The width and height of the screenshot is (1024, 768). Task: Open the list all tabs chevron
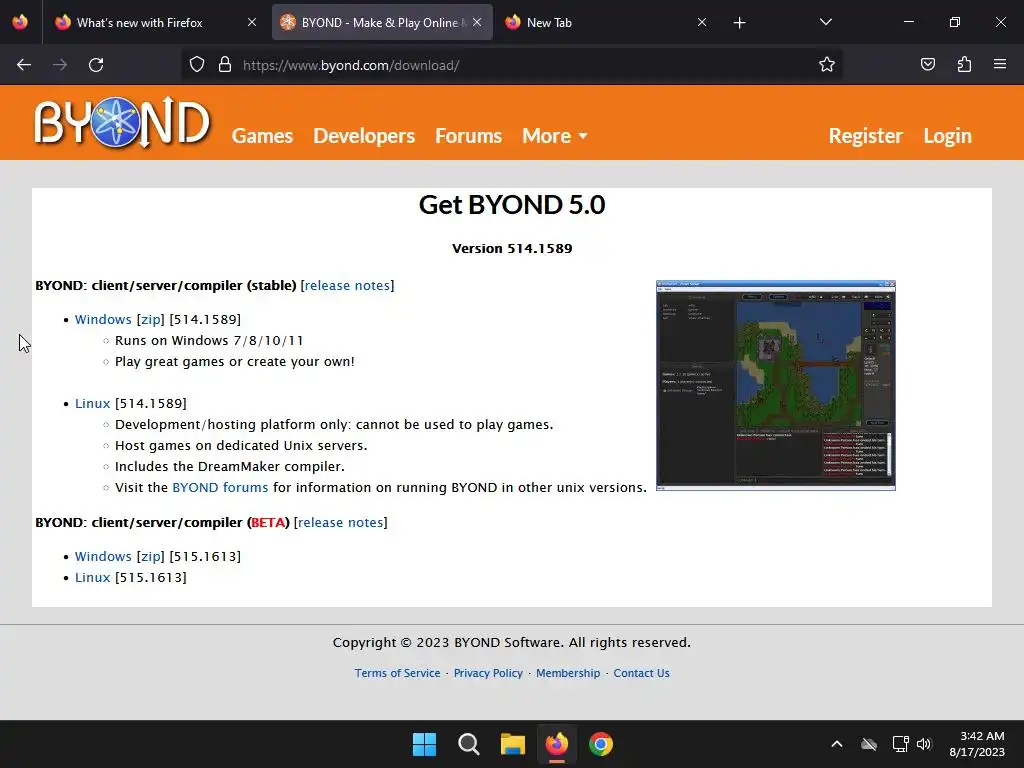click(825, 23)
